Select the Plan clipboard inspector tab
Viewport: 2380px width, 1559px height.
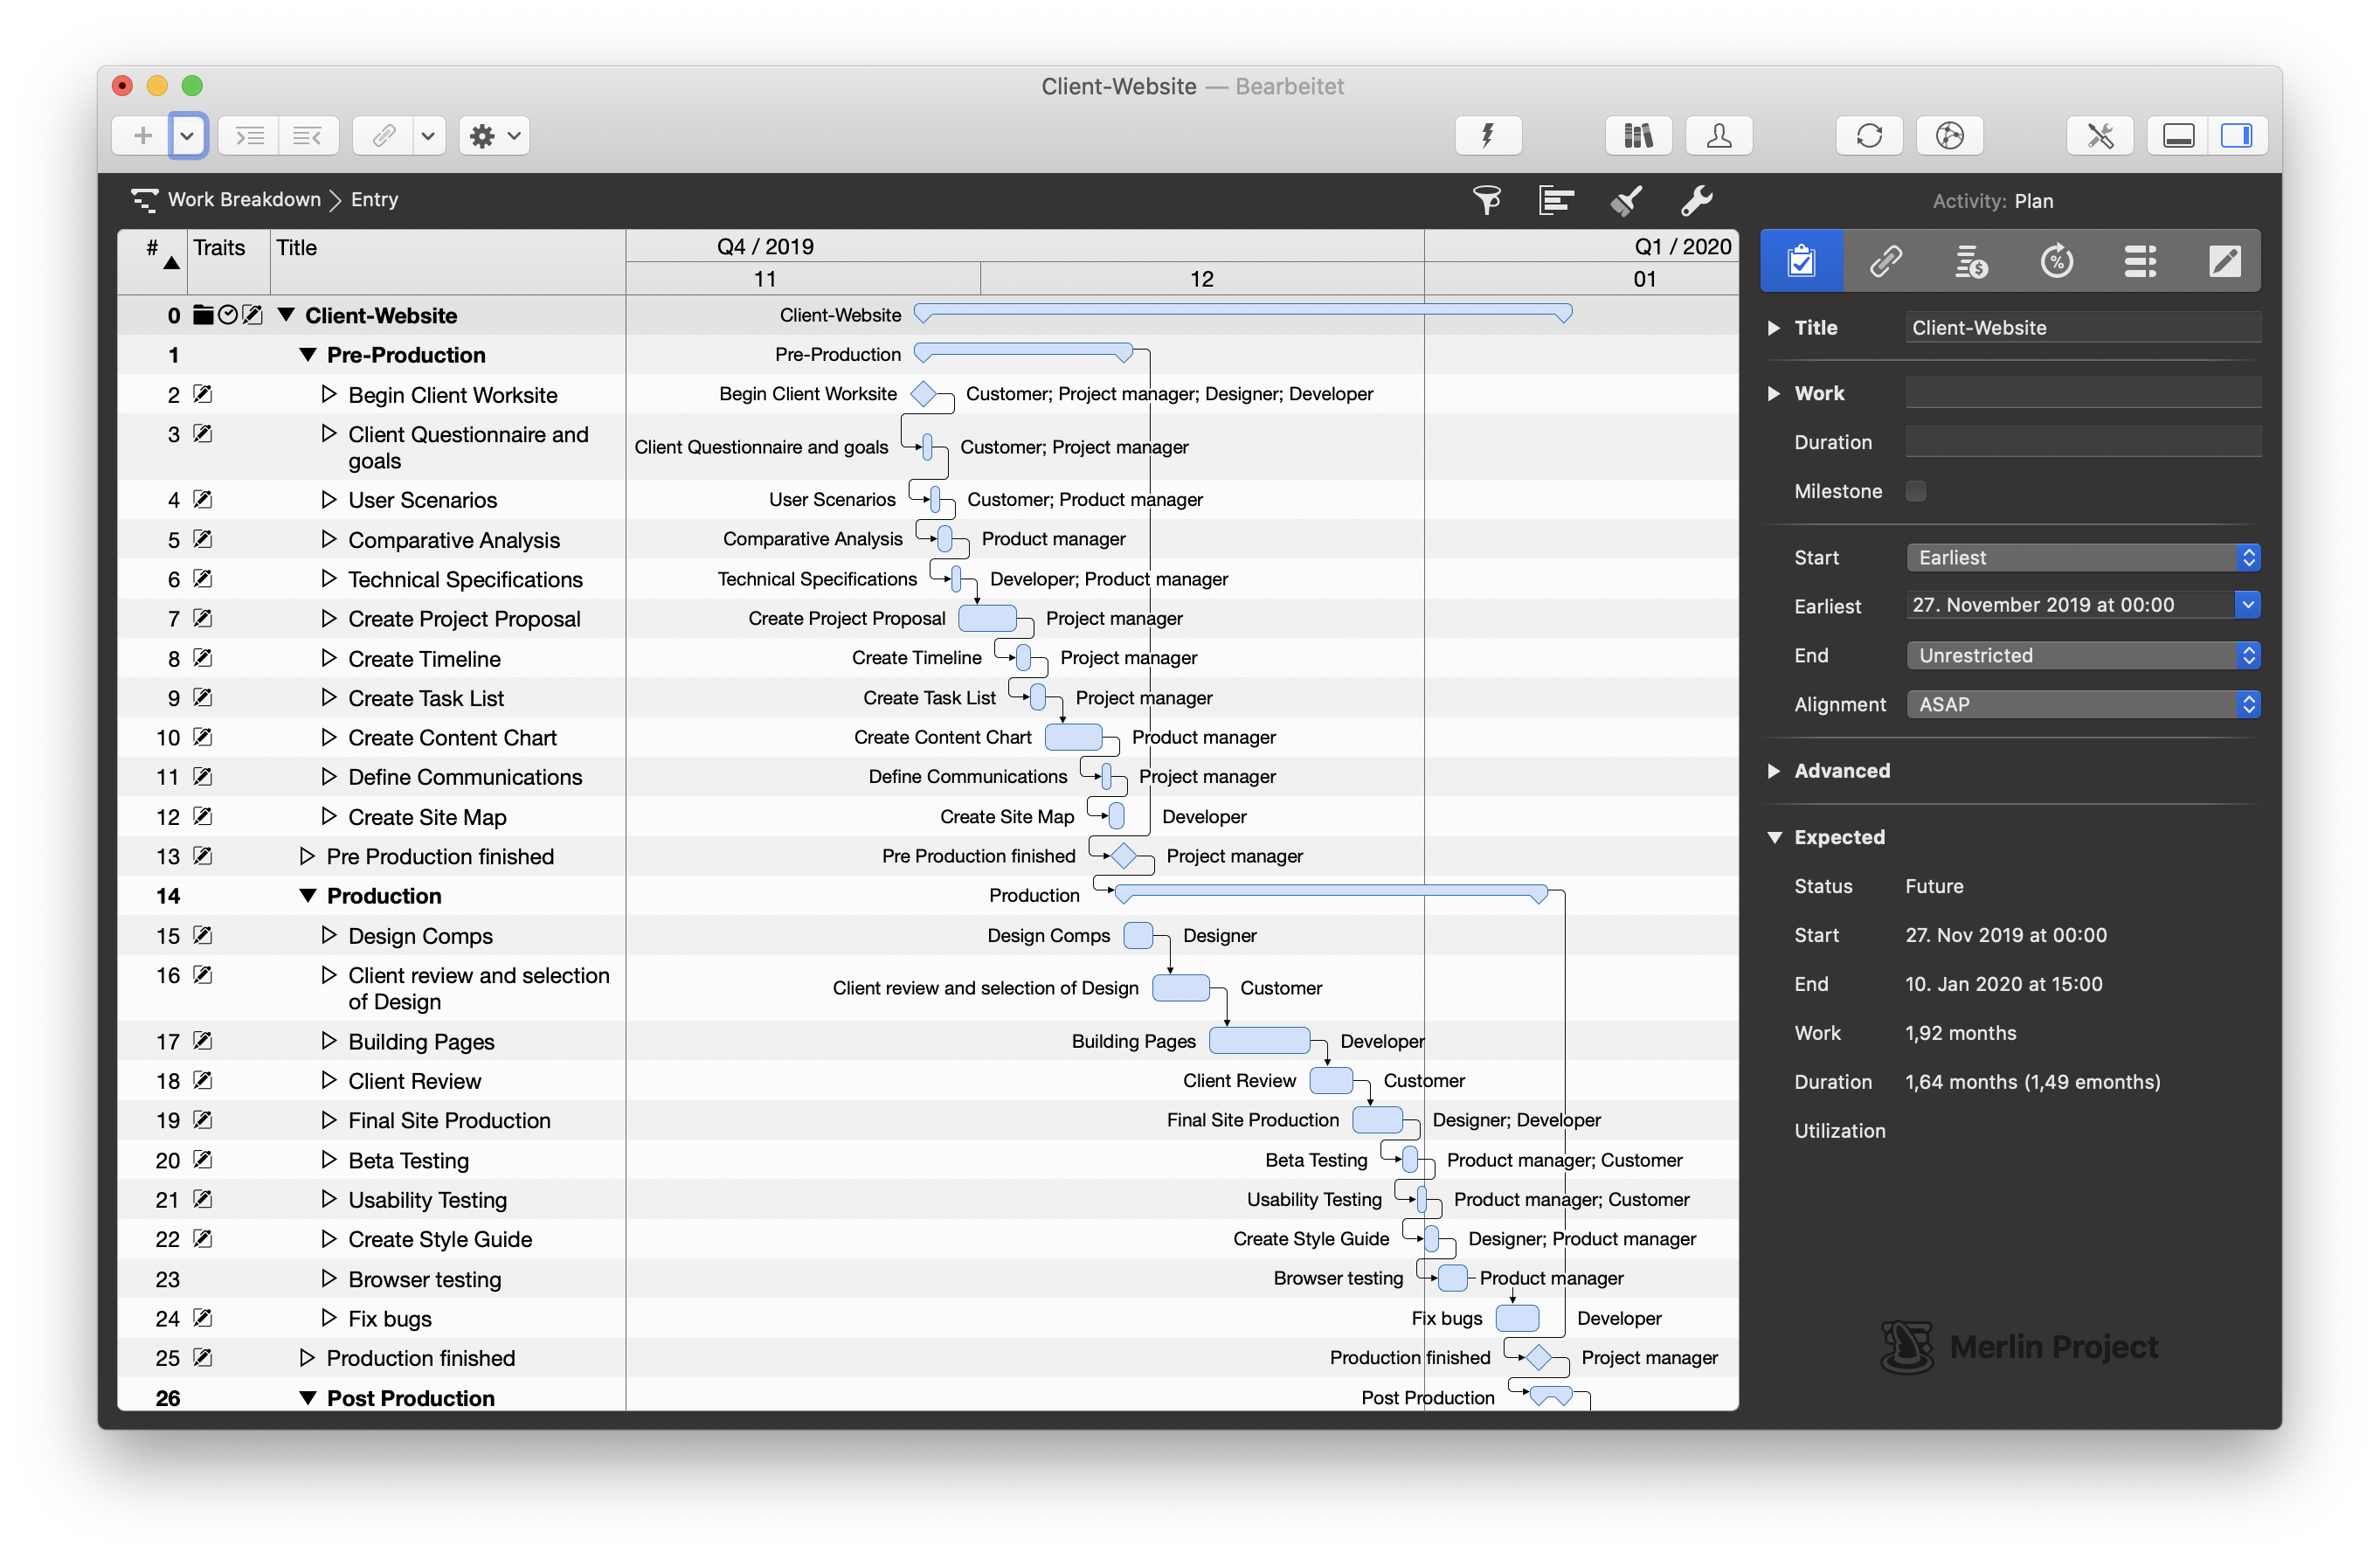click(1801, 261)
